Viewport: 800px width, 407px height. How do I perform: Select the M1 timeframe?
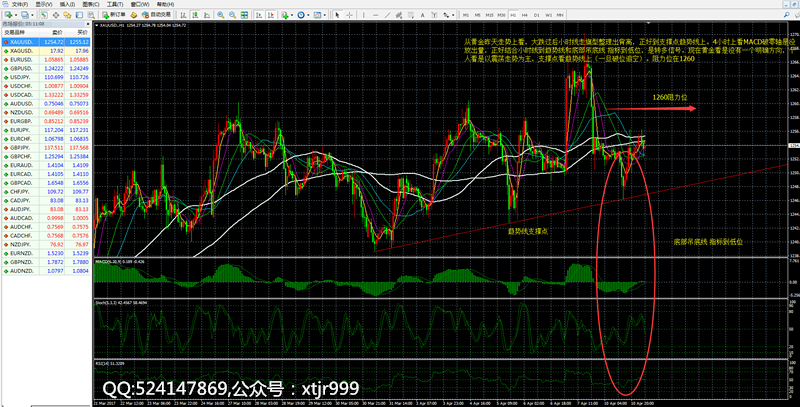click(x=466, y=15)
